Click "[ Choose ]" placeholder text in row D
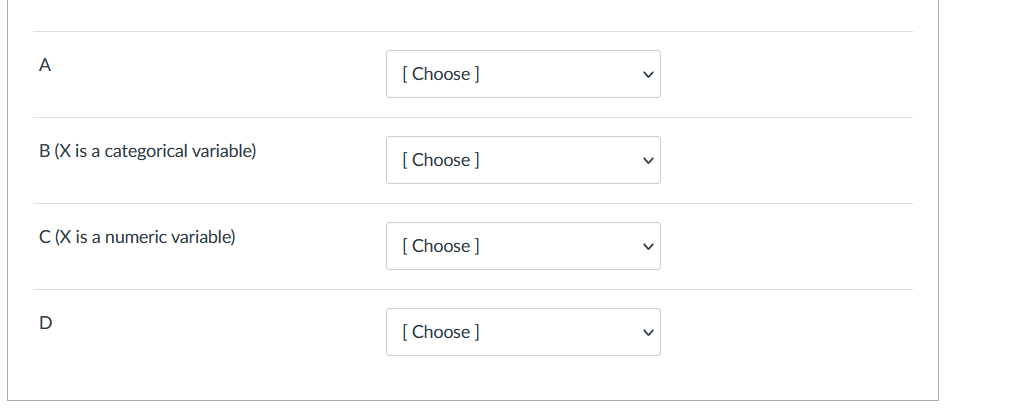The width and height of the screenshot is (1032, 417). pos(439,332)
